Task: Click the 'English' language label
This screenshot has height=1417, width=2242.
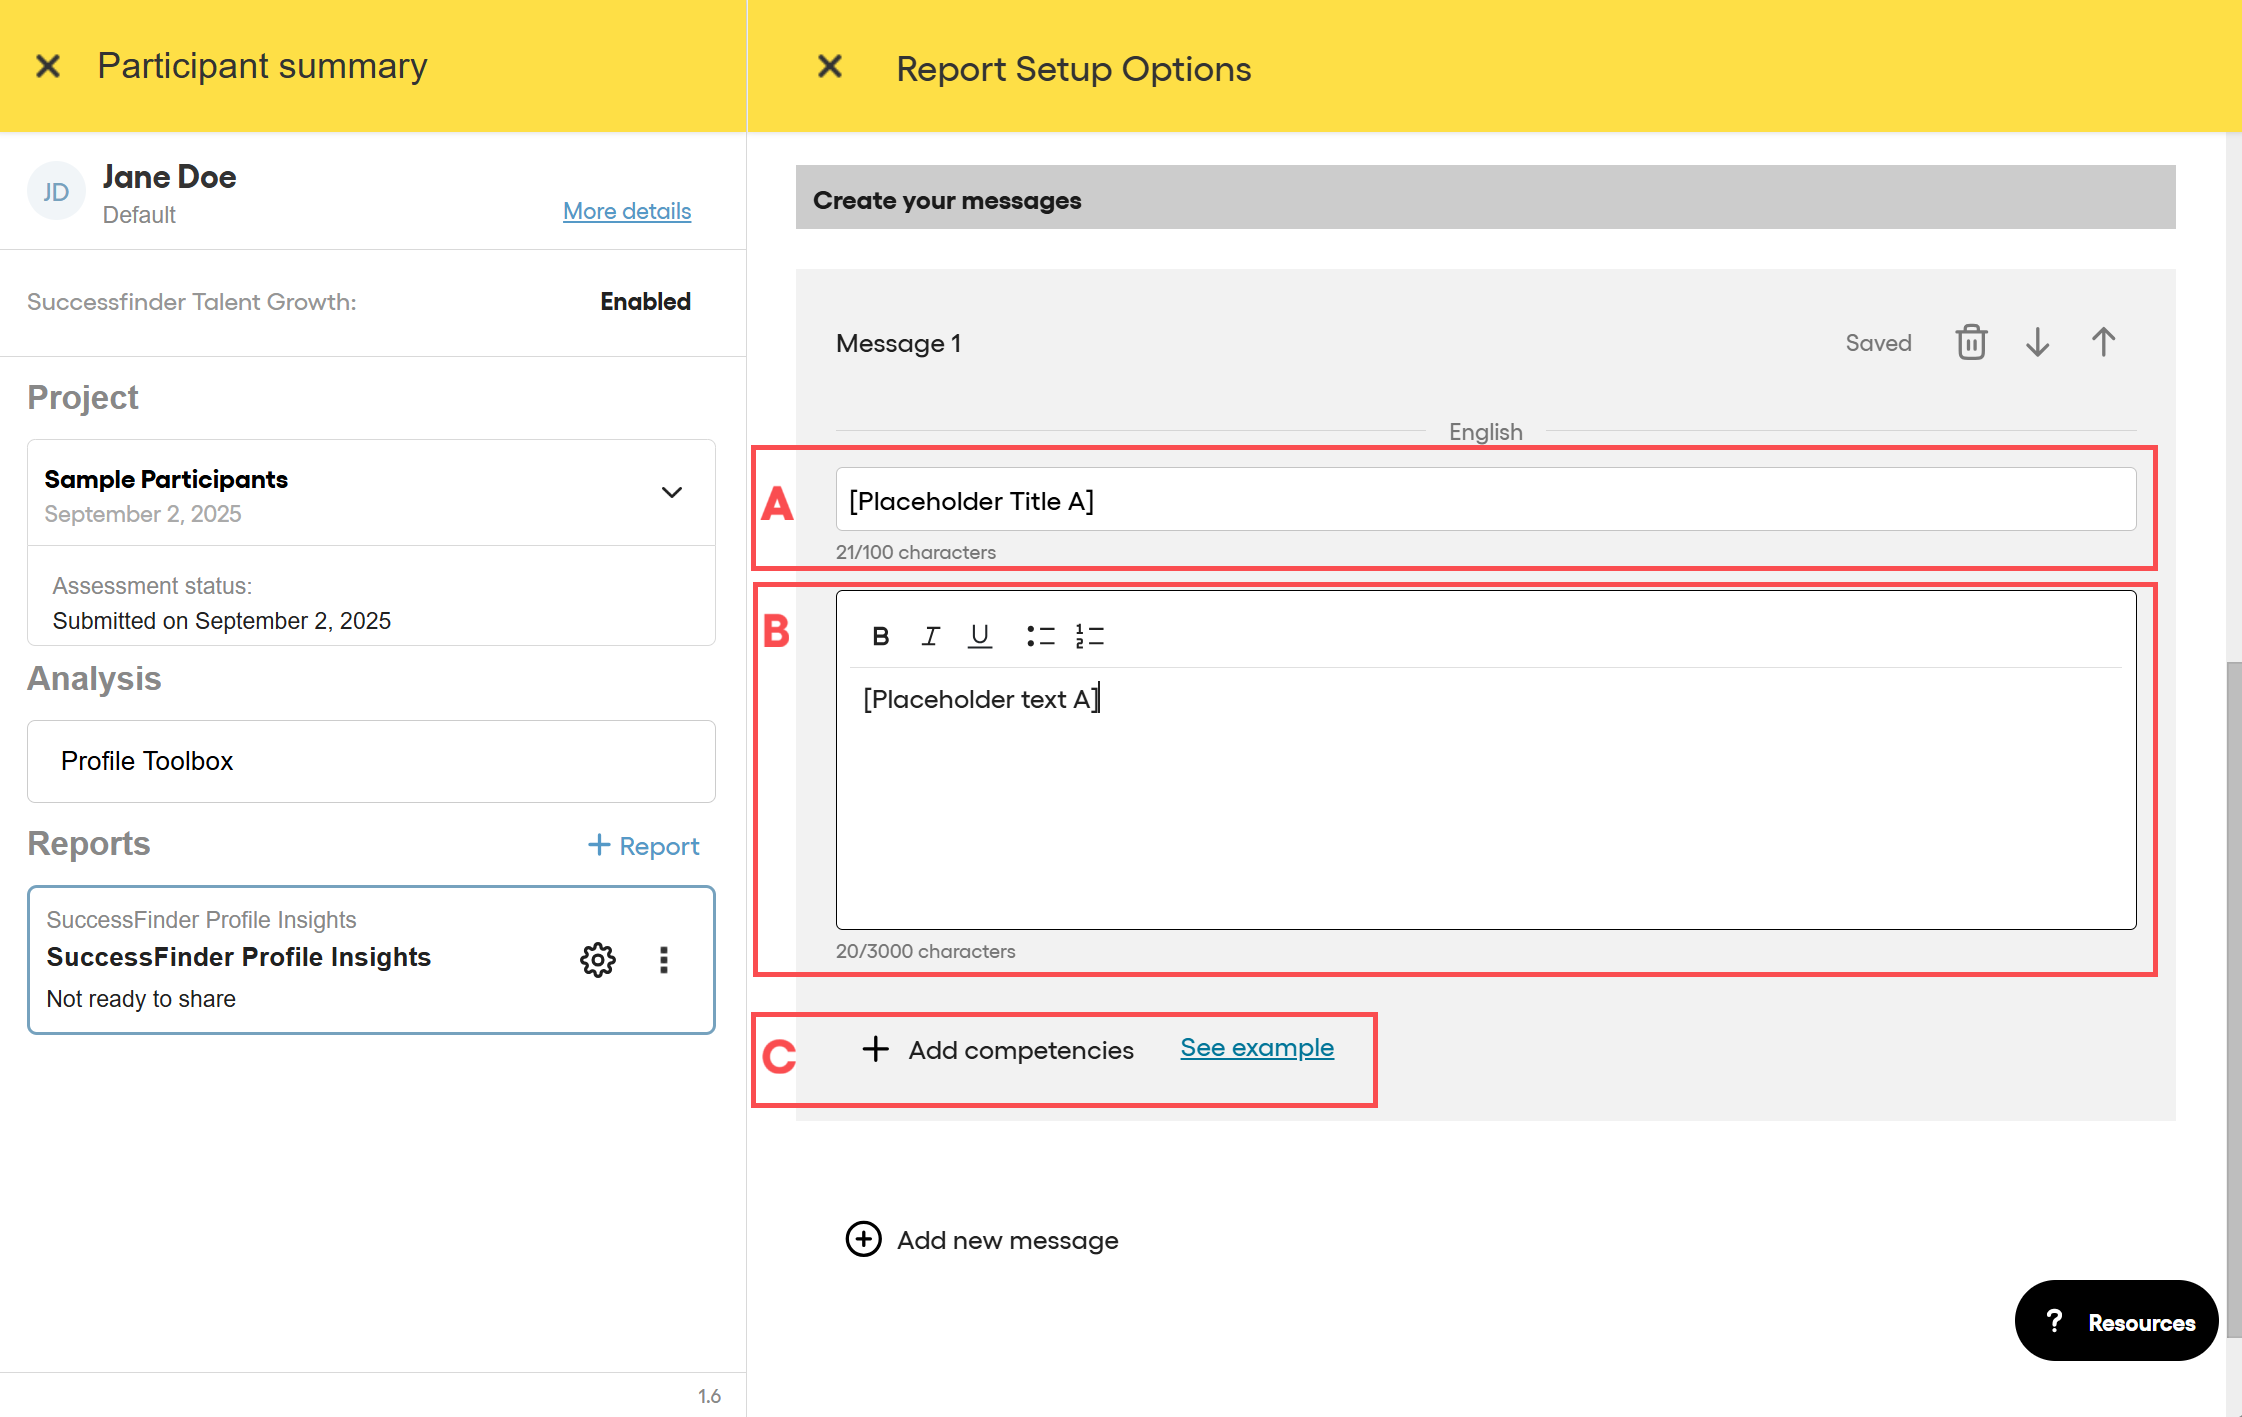Action: [1486, 432]
